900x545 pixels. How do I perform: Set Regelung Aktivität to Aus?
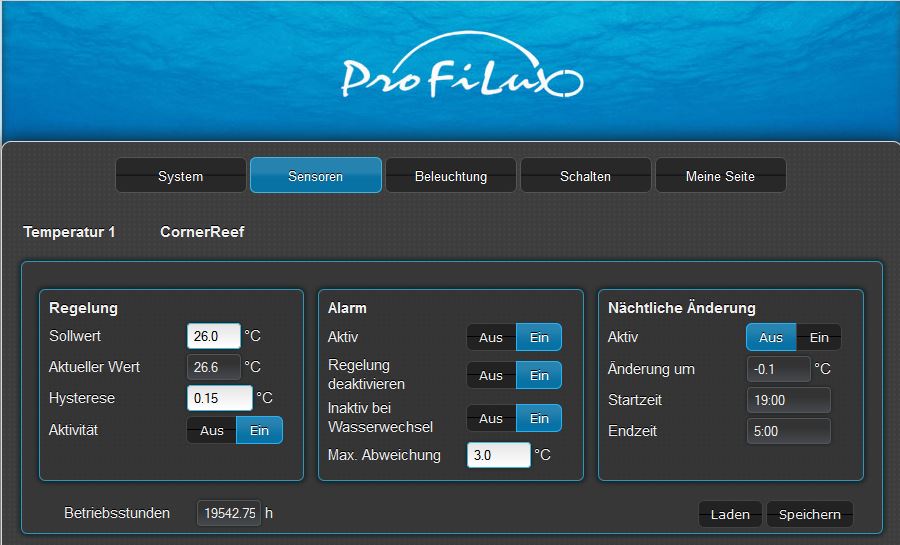tap(212, 430)
